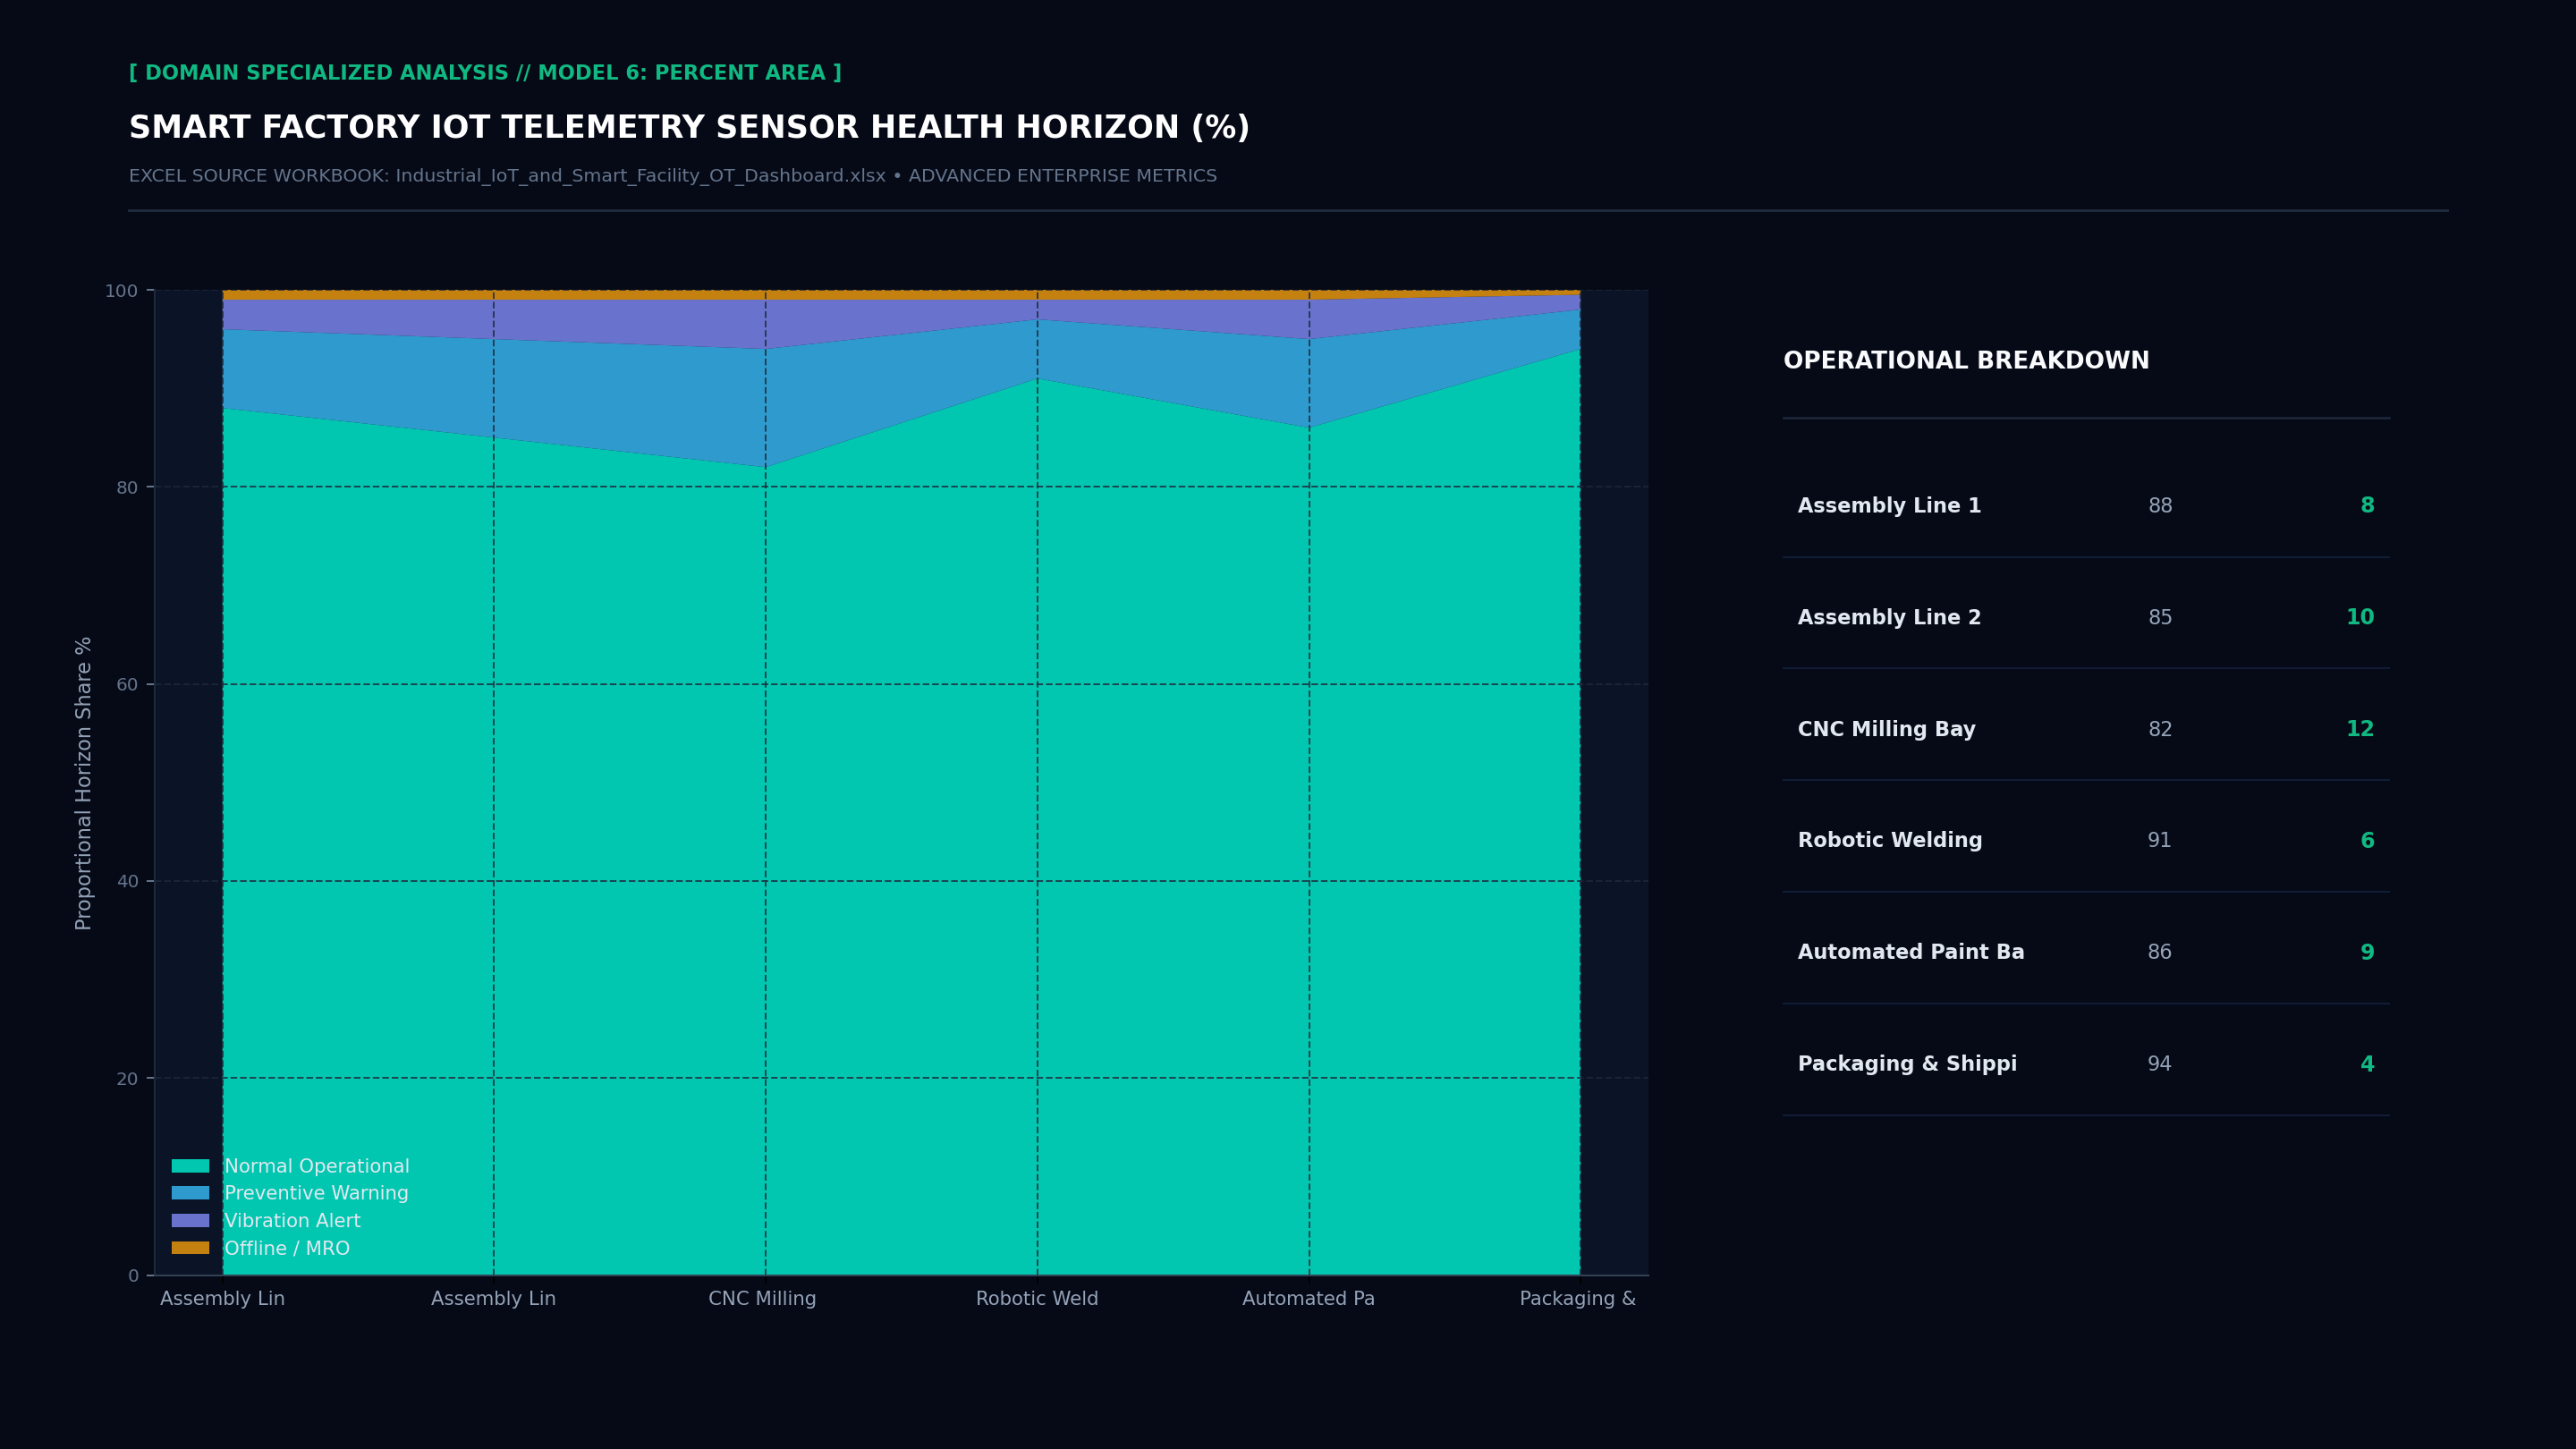This screenshot has height=1449, width=2576.
Task: Click the 40 y-axis tick label
Action: point(127,882)
